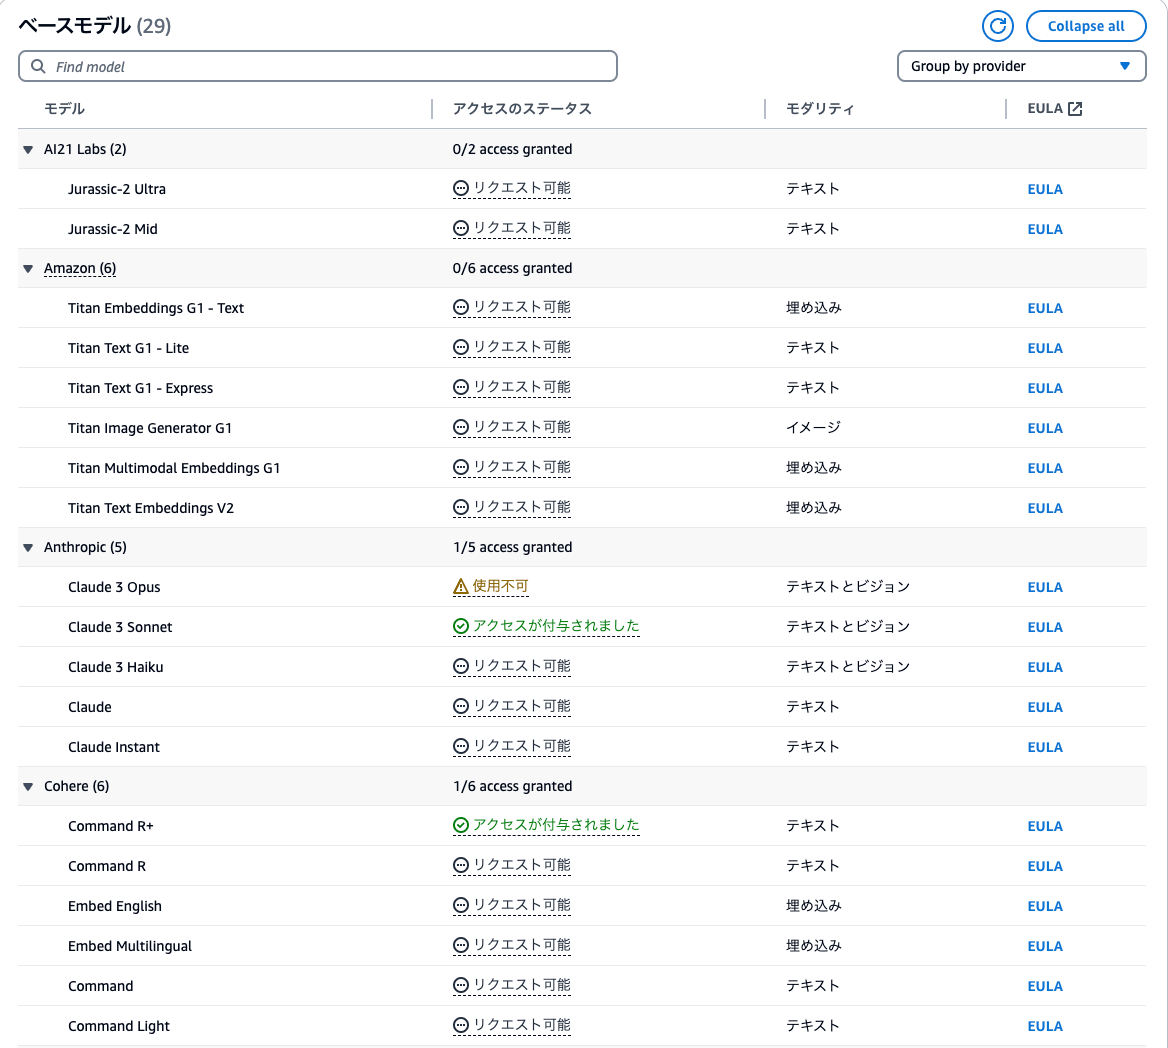Click the refresh icon button

(x=997, y=26)
